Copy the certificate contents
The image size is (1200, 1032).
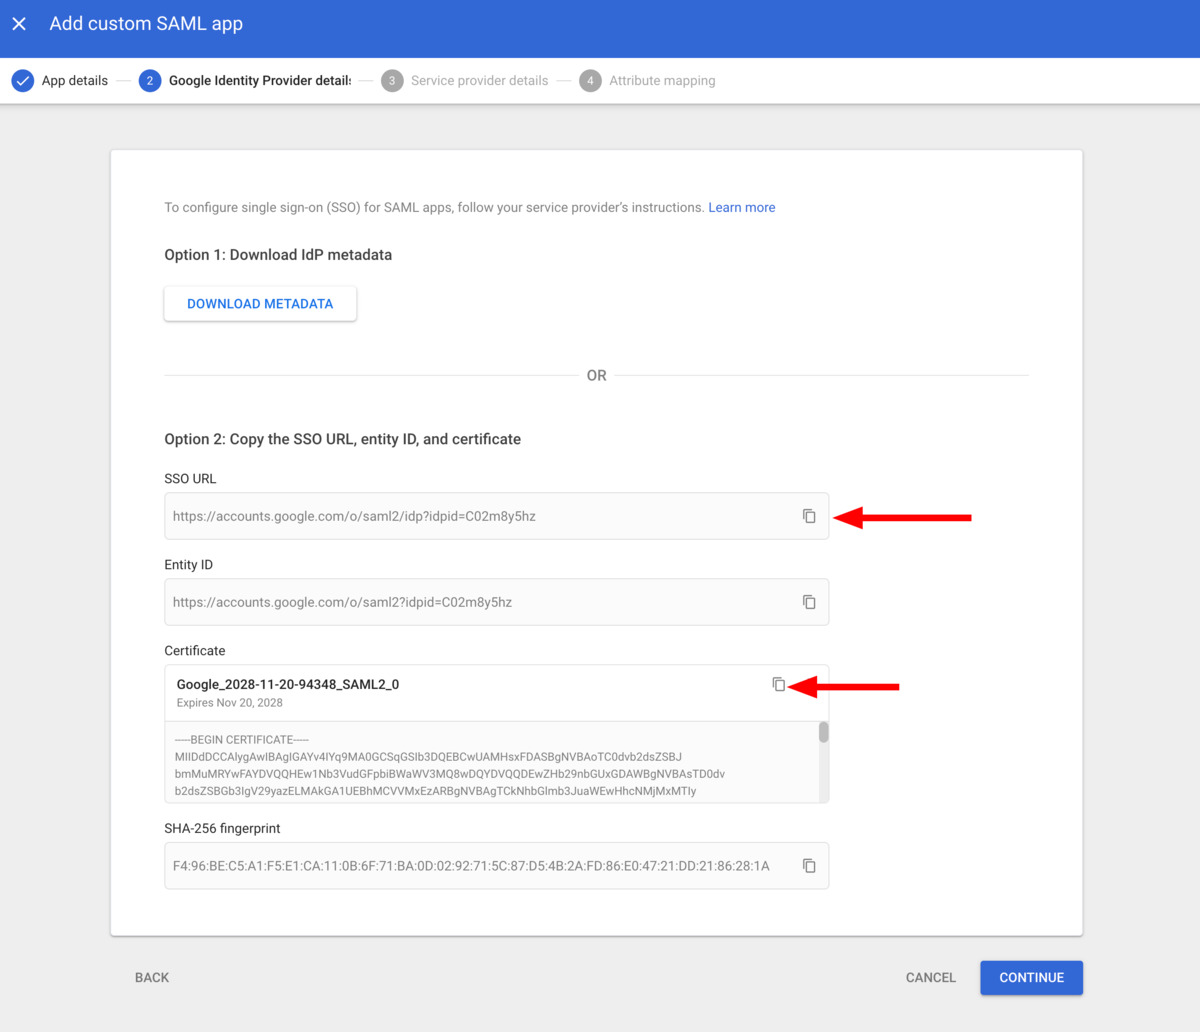point(778,684)
